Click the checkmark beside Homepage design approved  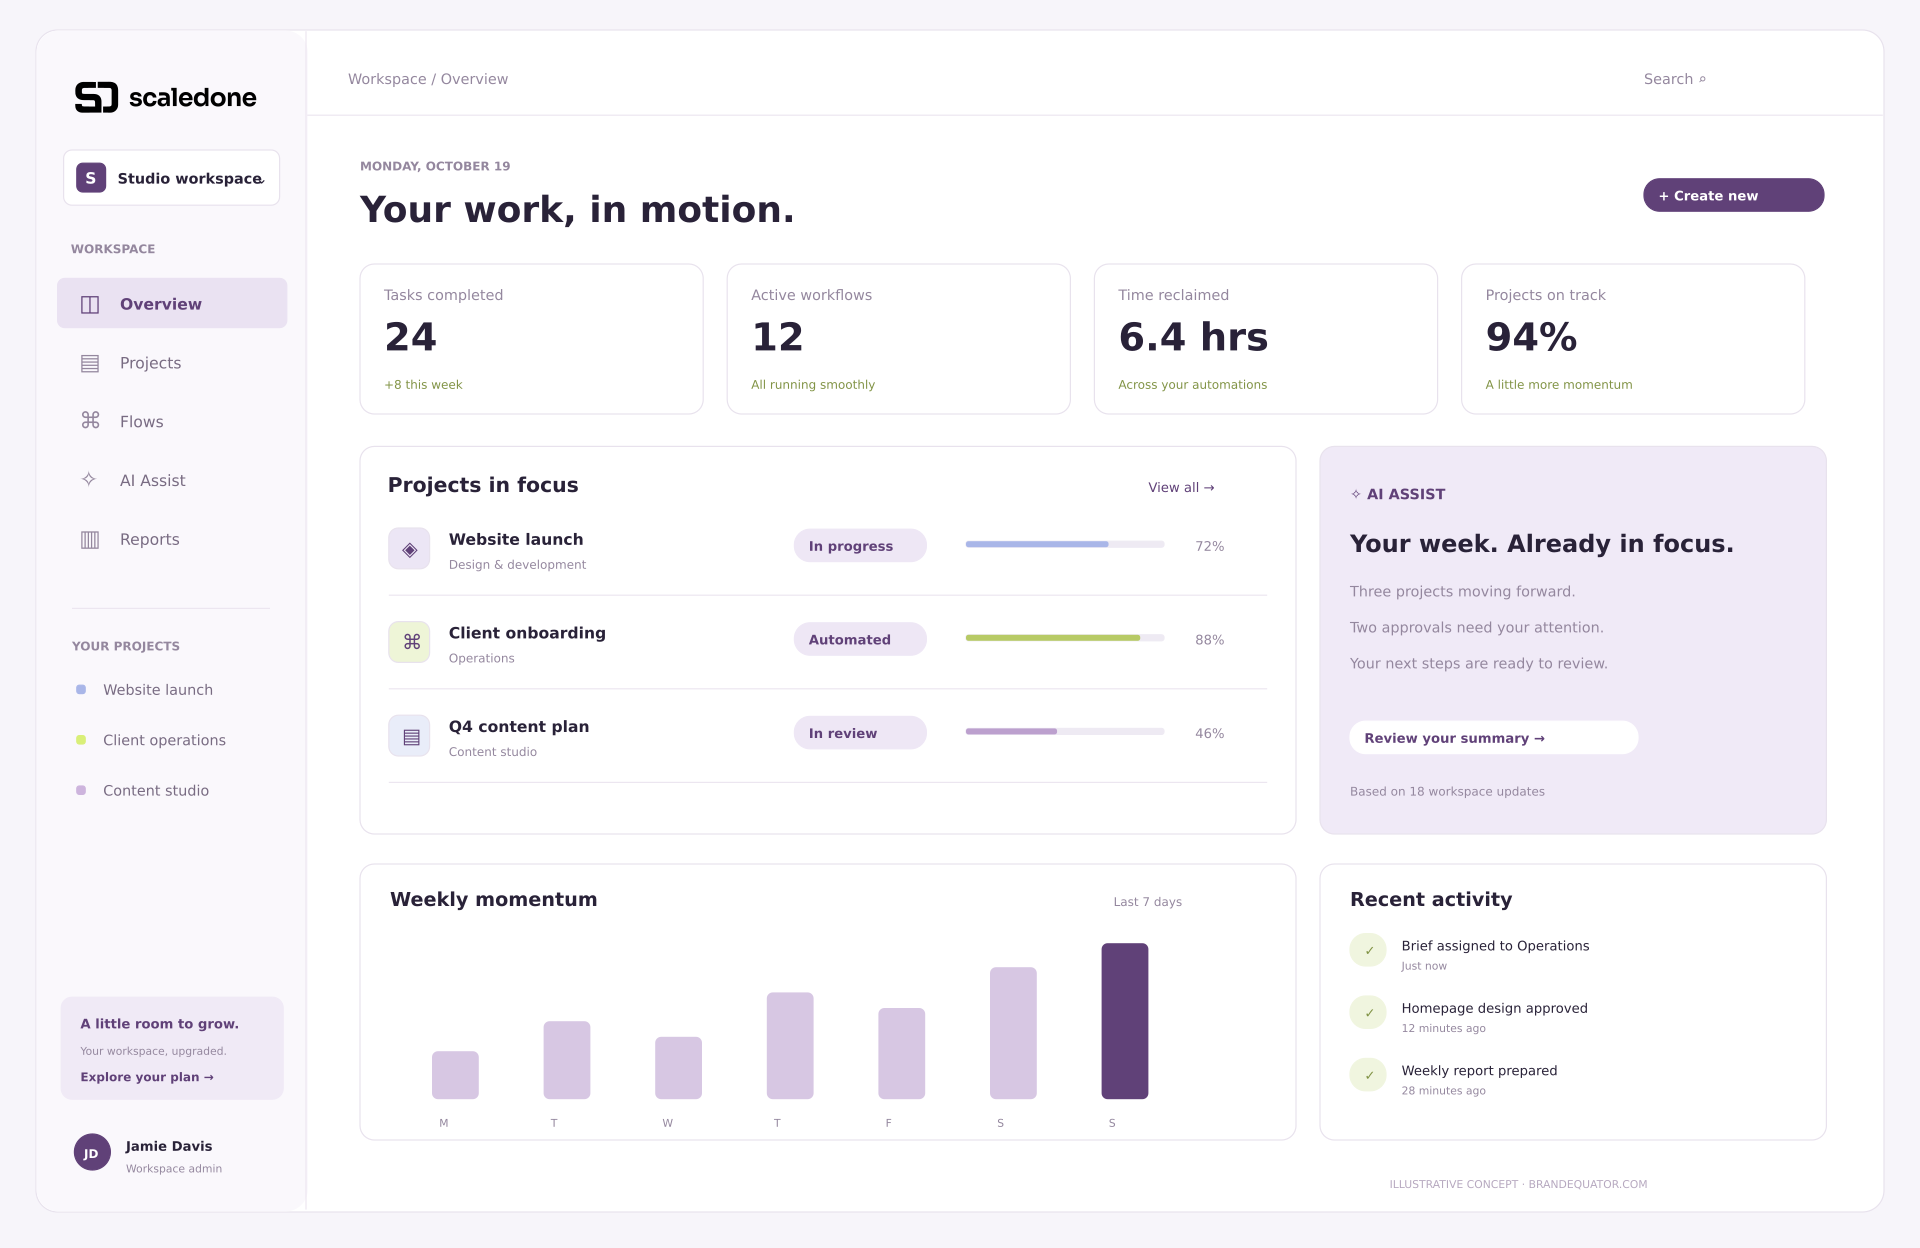click(x=1368, y=1012)
